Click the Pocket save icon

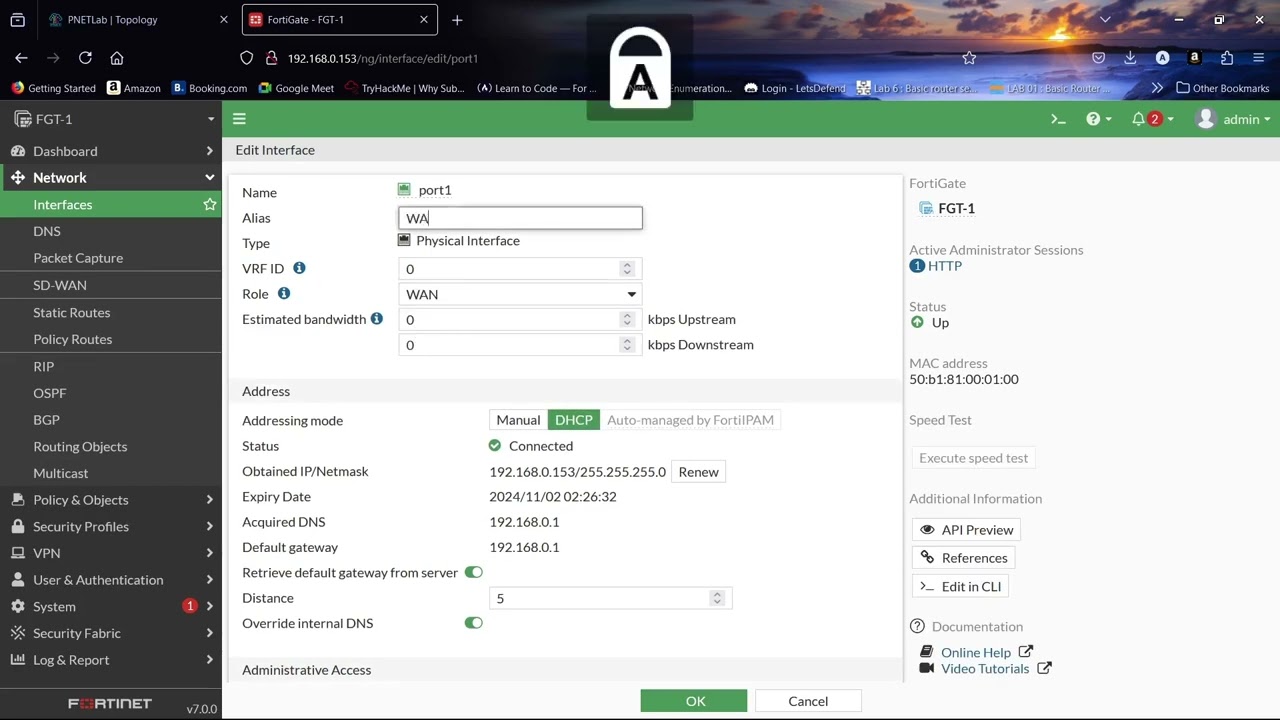coord(1098,58)
